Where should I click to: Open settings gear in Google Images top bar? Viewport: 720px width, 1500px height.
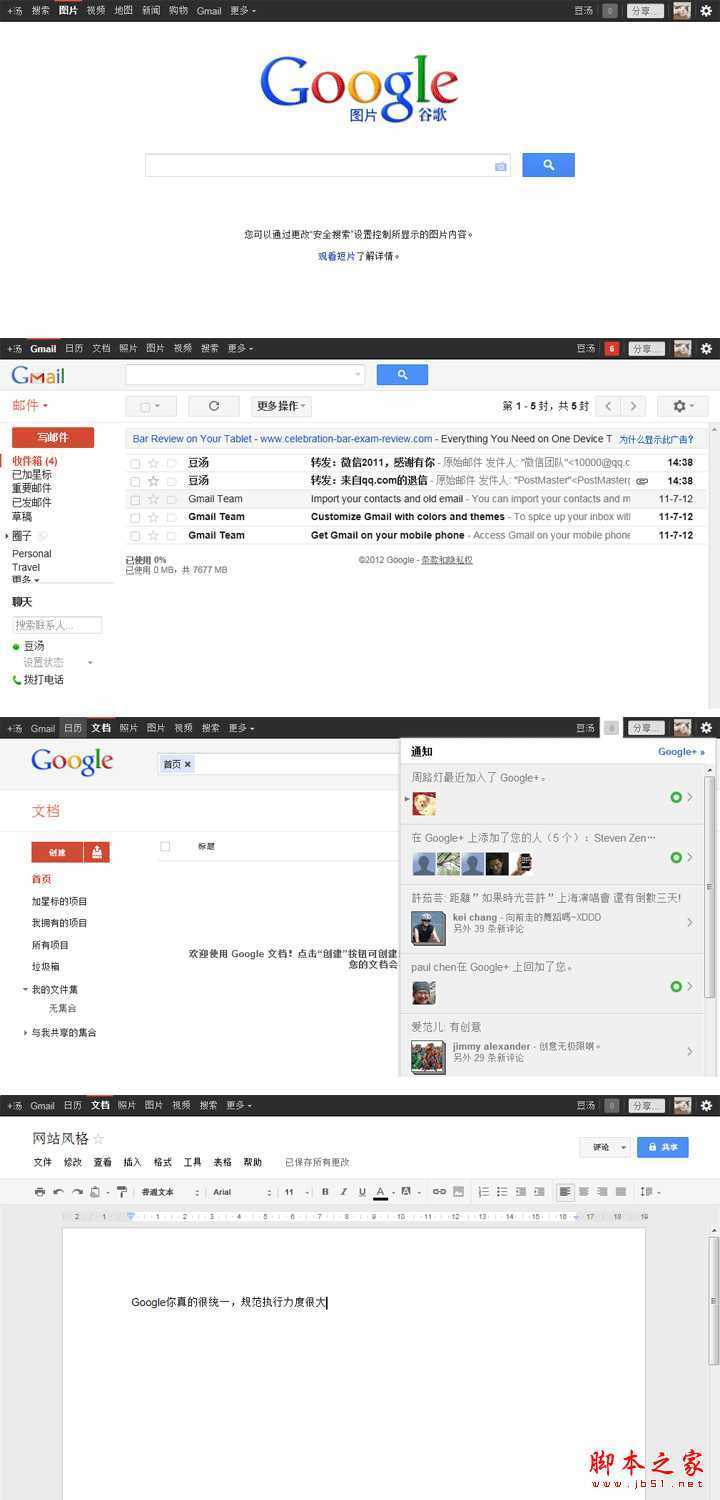click(706, 11)
